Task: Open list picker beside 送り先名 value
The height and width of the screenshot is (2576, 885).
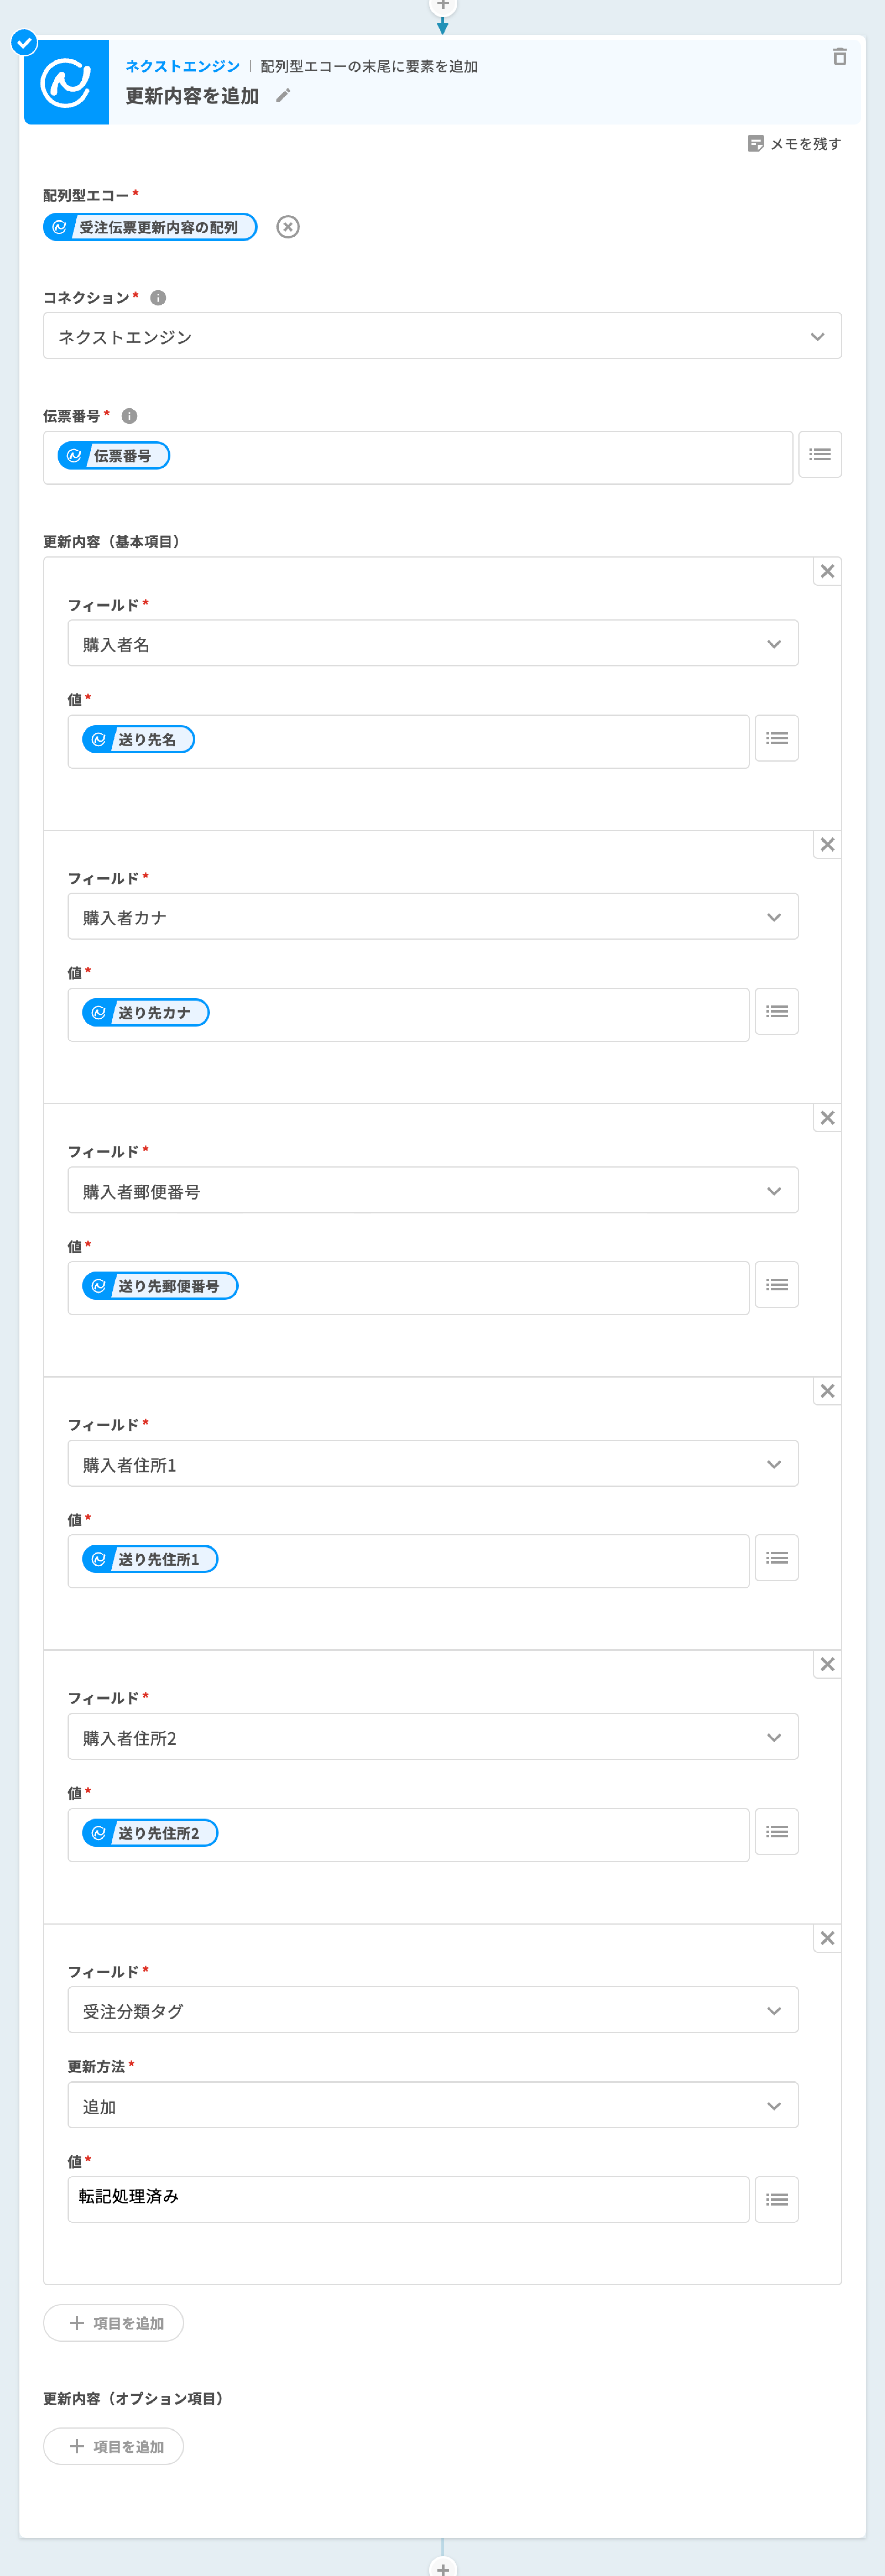Action: click(776, 739)
